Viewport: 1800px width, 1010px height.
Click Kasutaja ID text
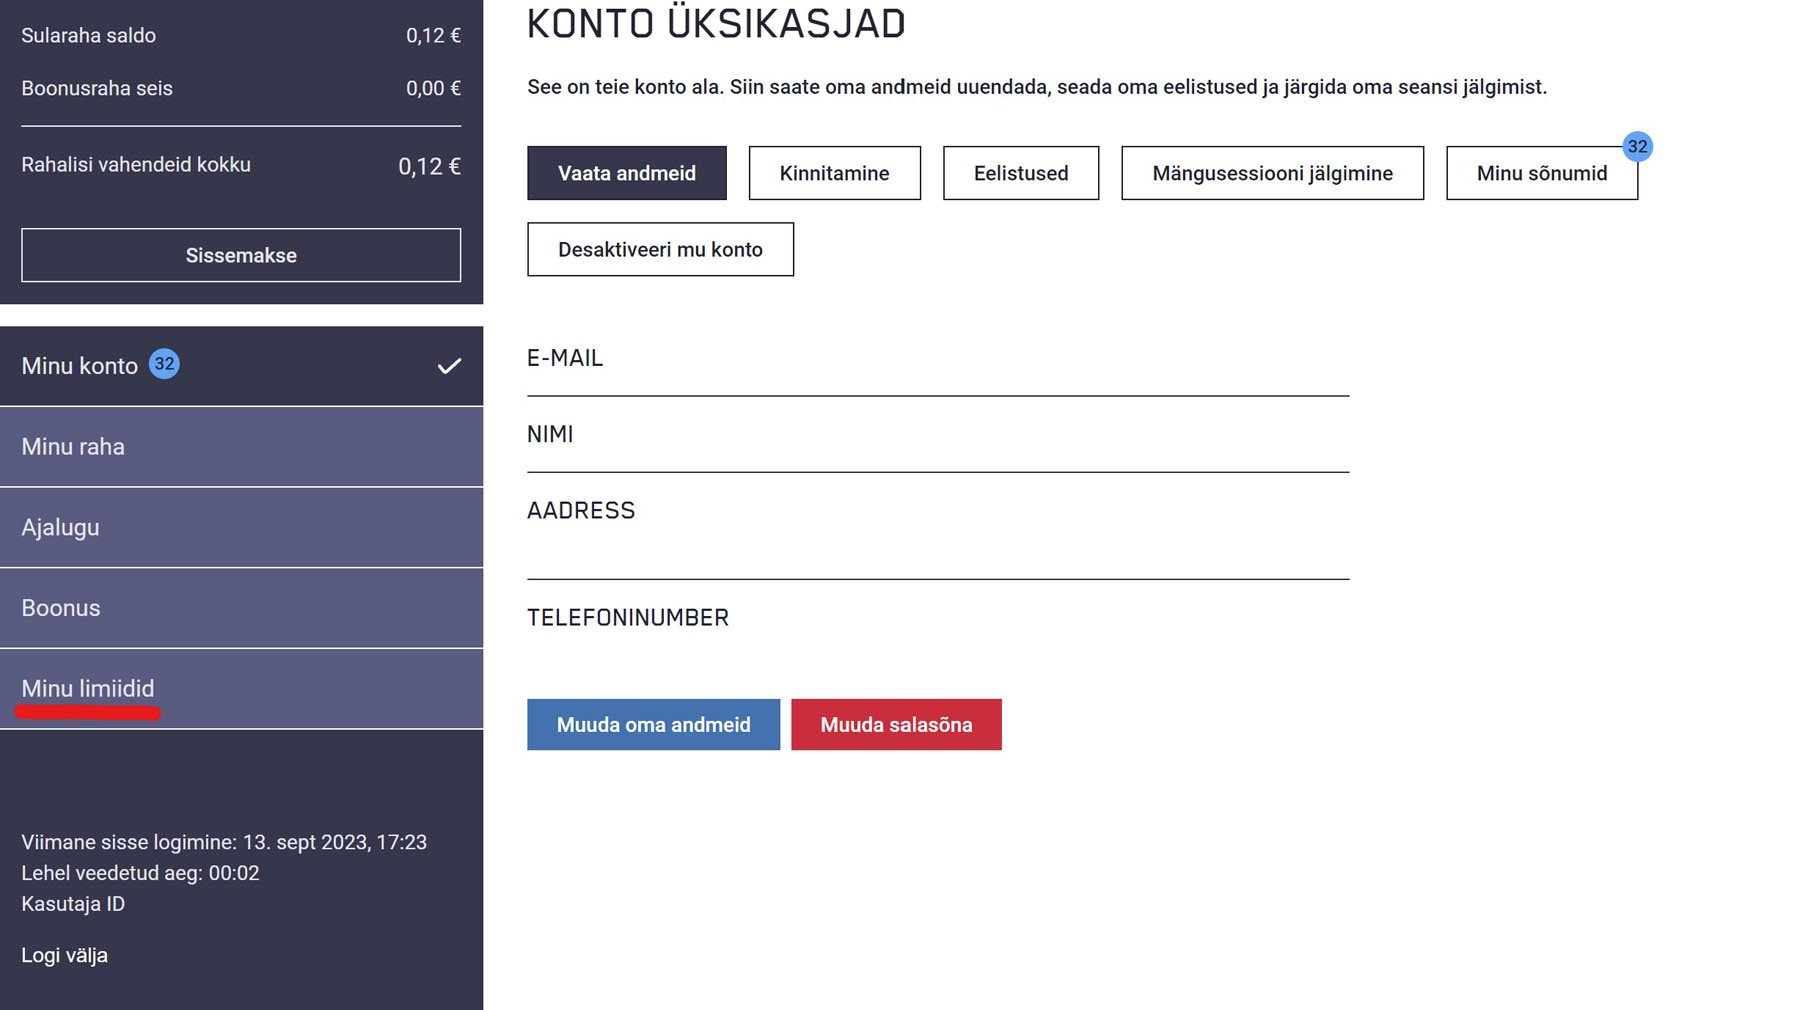click(73, 904)
